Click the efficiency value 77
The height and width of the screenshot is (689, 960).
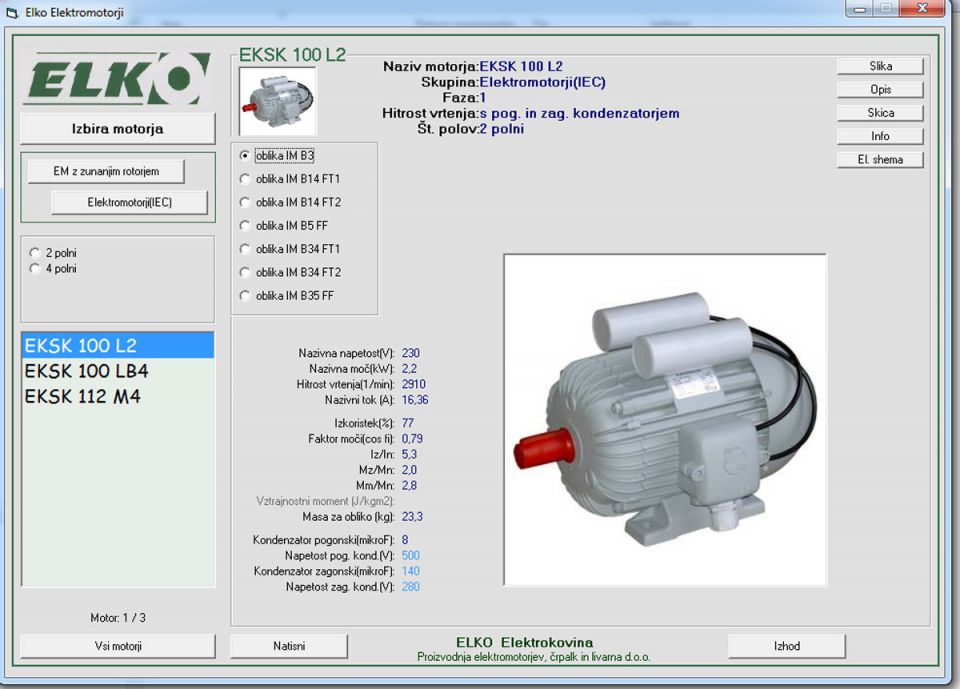pyautogui.click(x=407, y=423)
